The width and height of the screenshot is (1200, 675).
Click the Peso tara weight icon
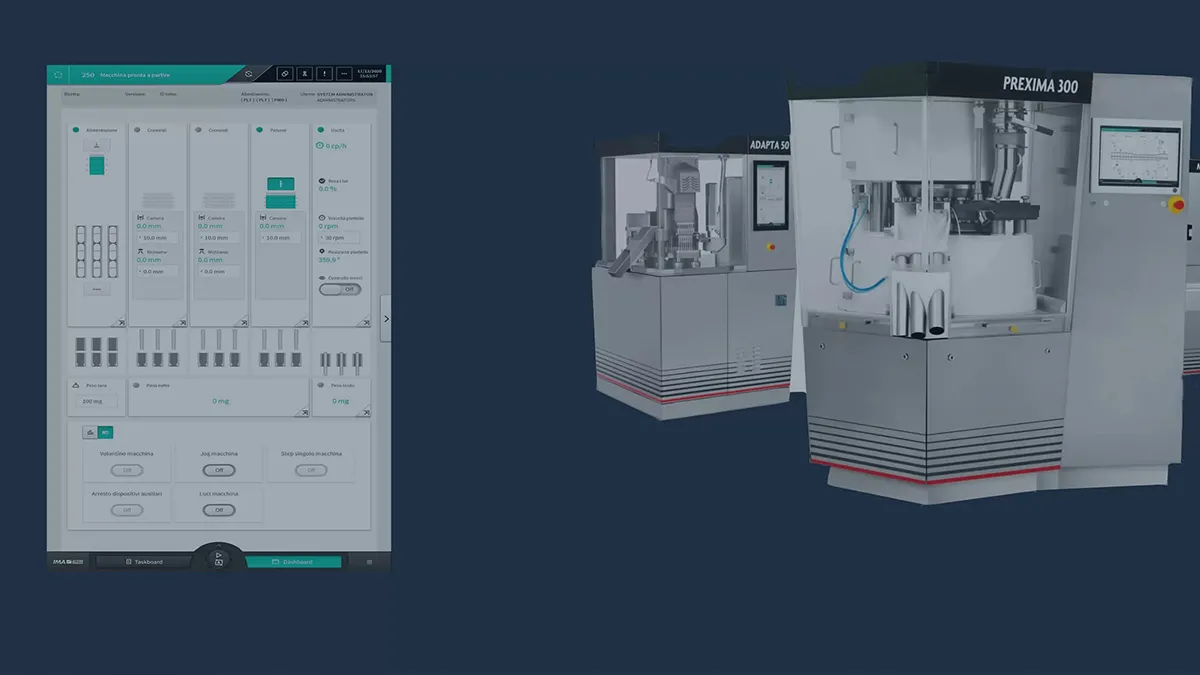(77, 384)
